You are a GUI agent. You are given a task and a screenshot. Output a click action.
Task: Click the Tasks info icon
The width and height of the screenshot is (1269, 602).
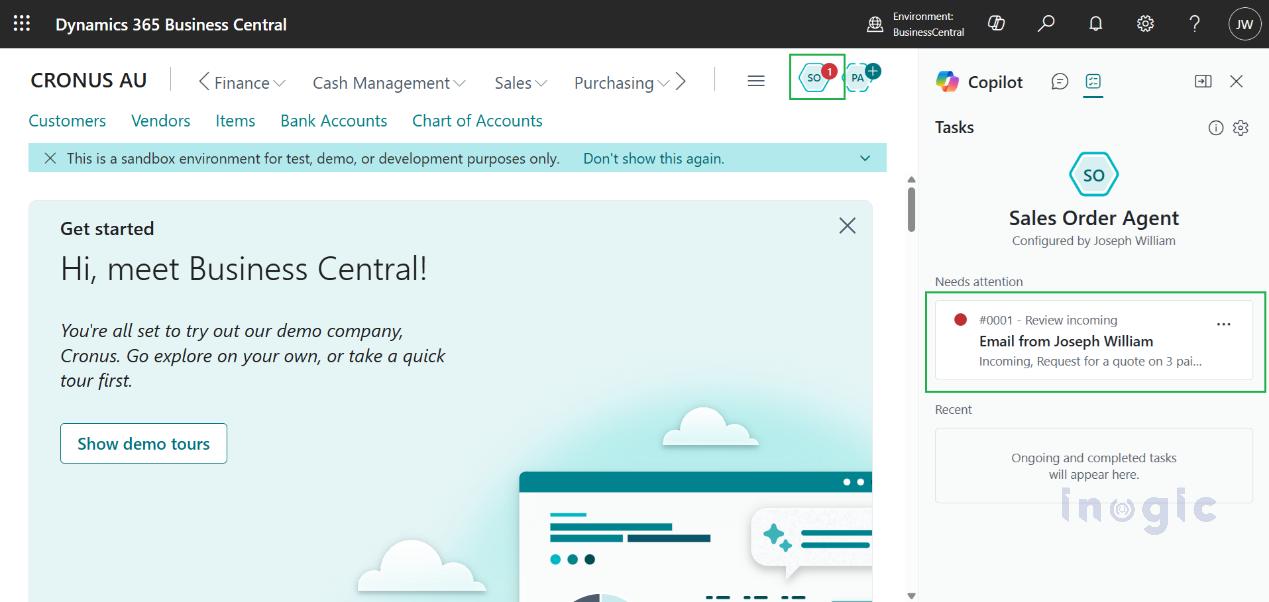click(1216, 127)
